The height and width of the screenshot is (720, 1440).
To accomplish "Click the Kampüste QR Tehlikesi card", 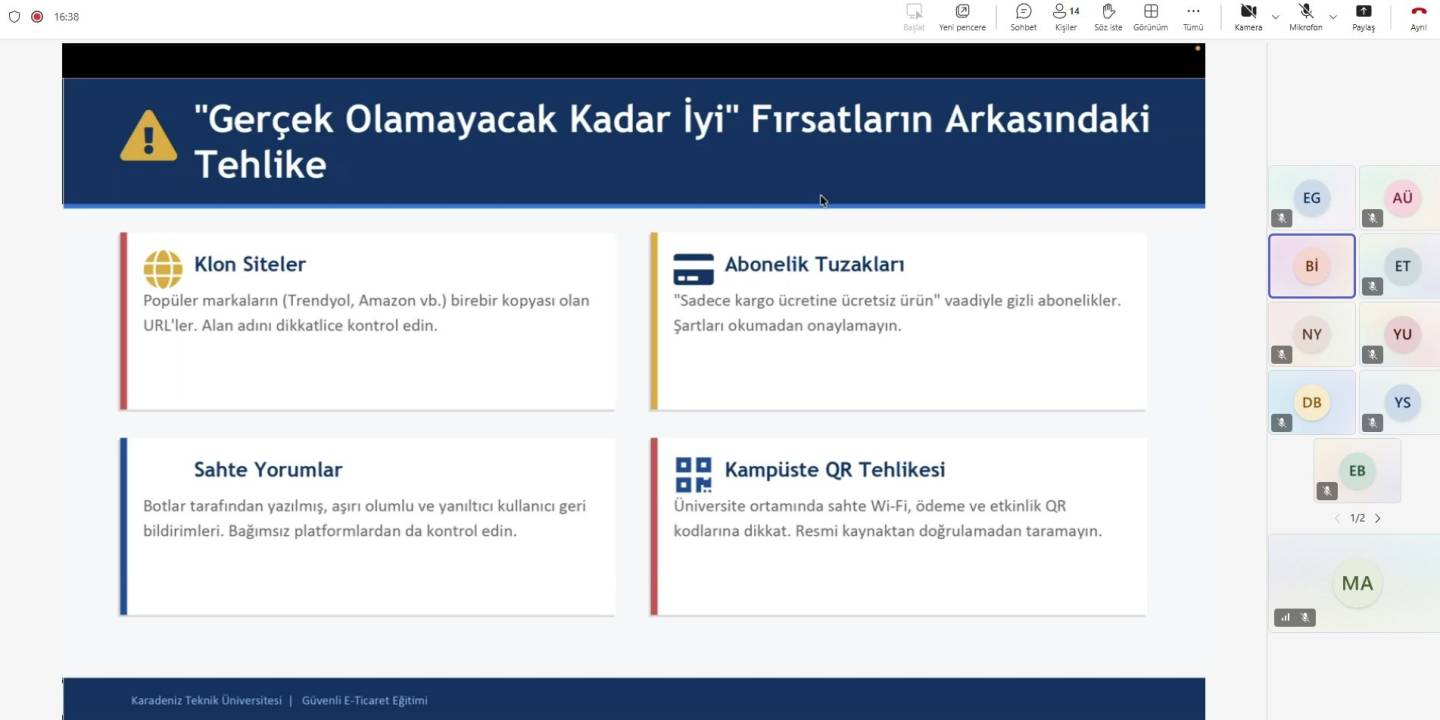I will [x=897, y=526].
